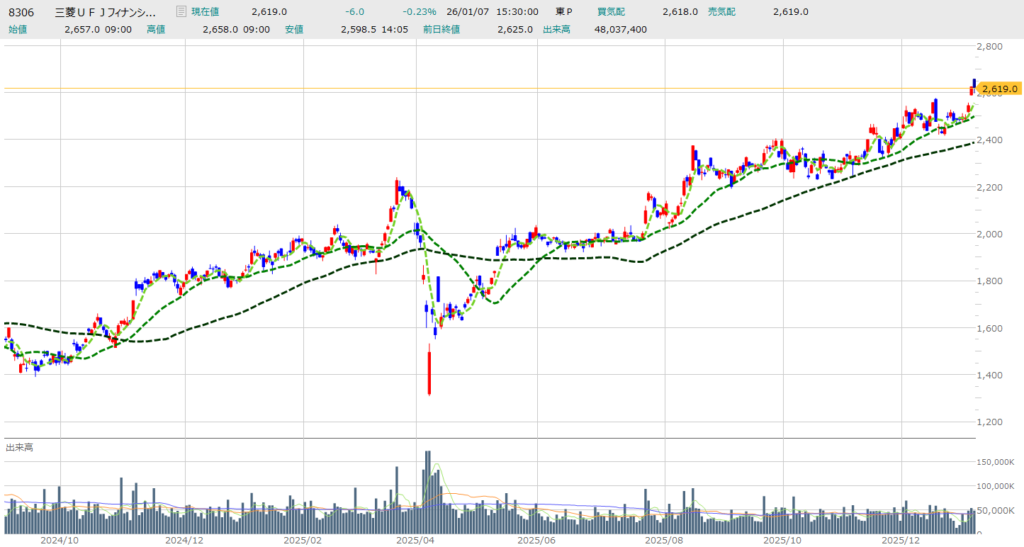The width and height of the screenshot is (1024, 547).
Task: Click the 2025/04 date on the time axis
Action: click(413, 539)
